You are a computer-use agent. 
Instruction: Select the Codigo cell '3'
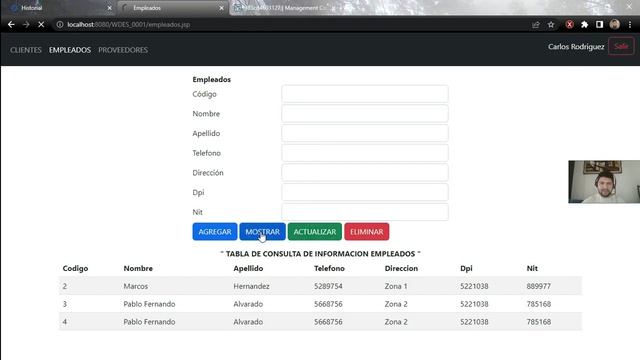point(64,304)
